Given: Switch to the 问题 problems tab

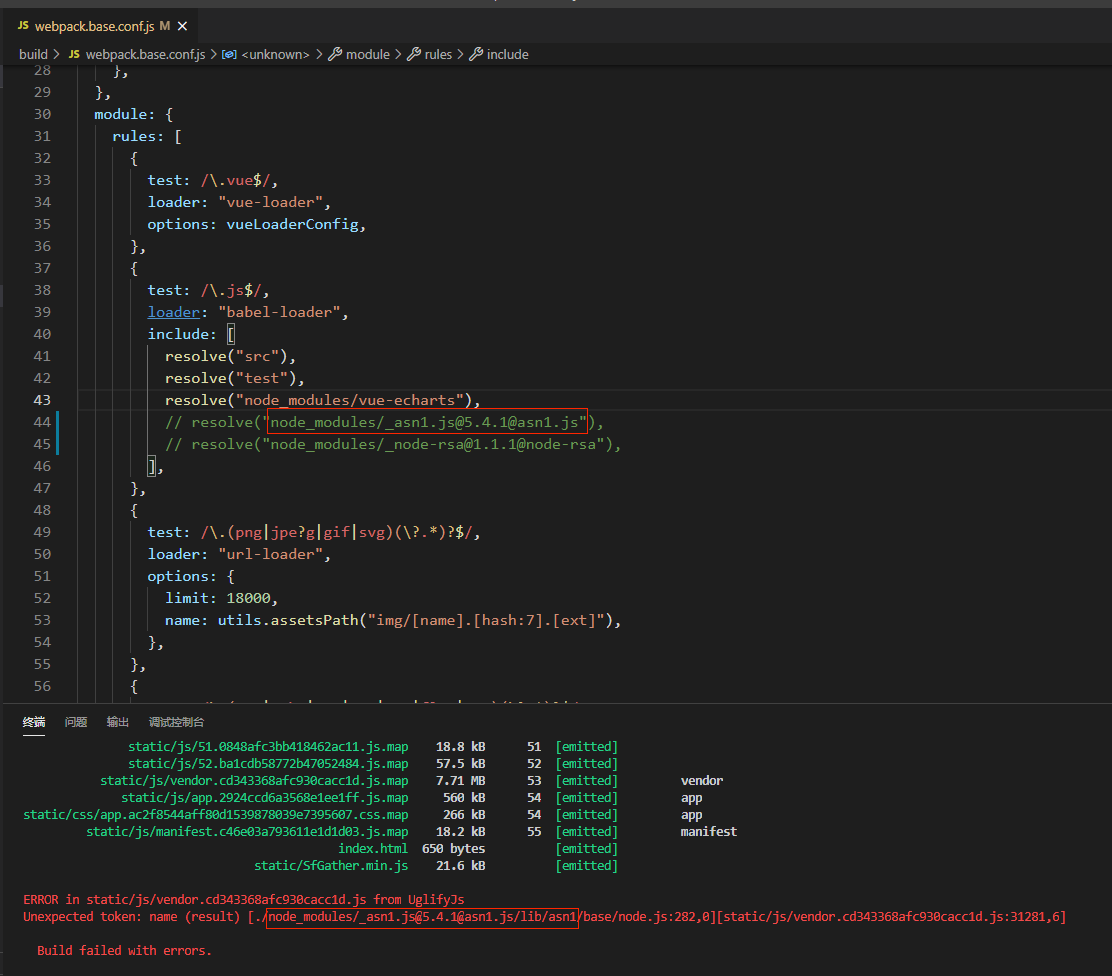Looking at the screenshot, I should pyautogui.click(x=76, y=722).
